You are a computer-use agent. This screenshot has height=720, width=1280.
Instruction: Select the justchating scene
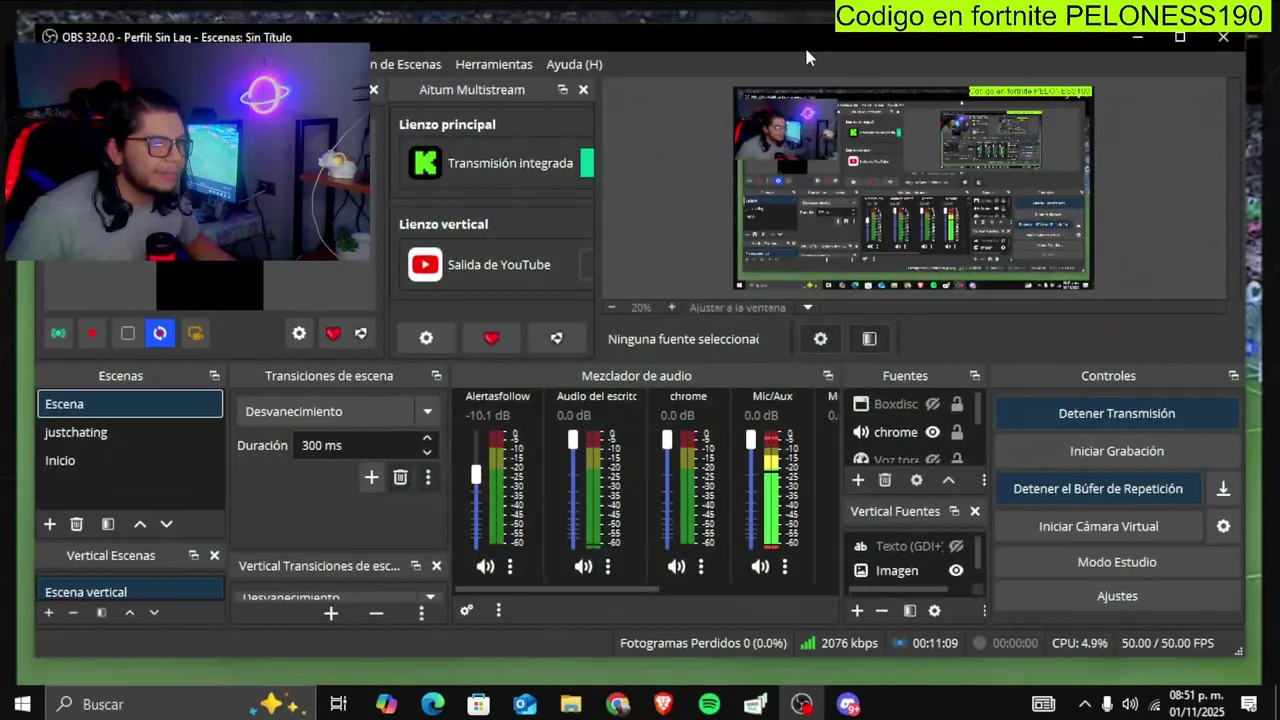[130, 432]
